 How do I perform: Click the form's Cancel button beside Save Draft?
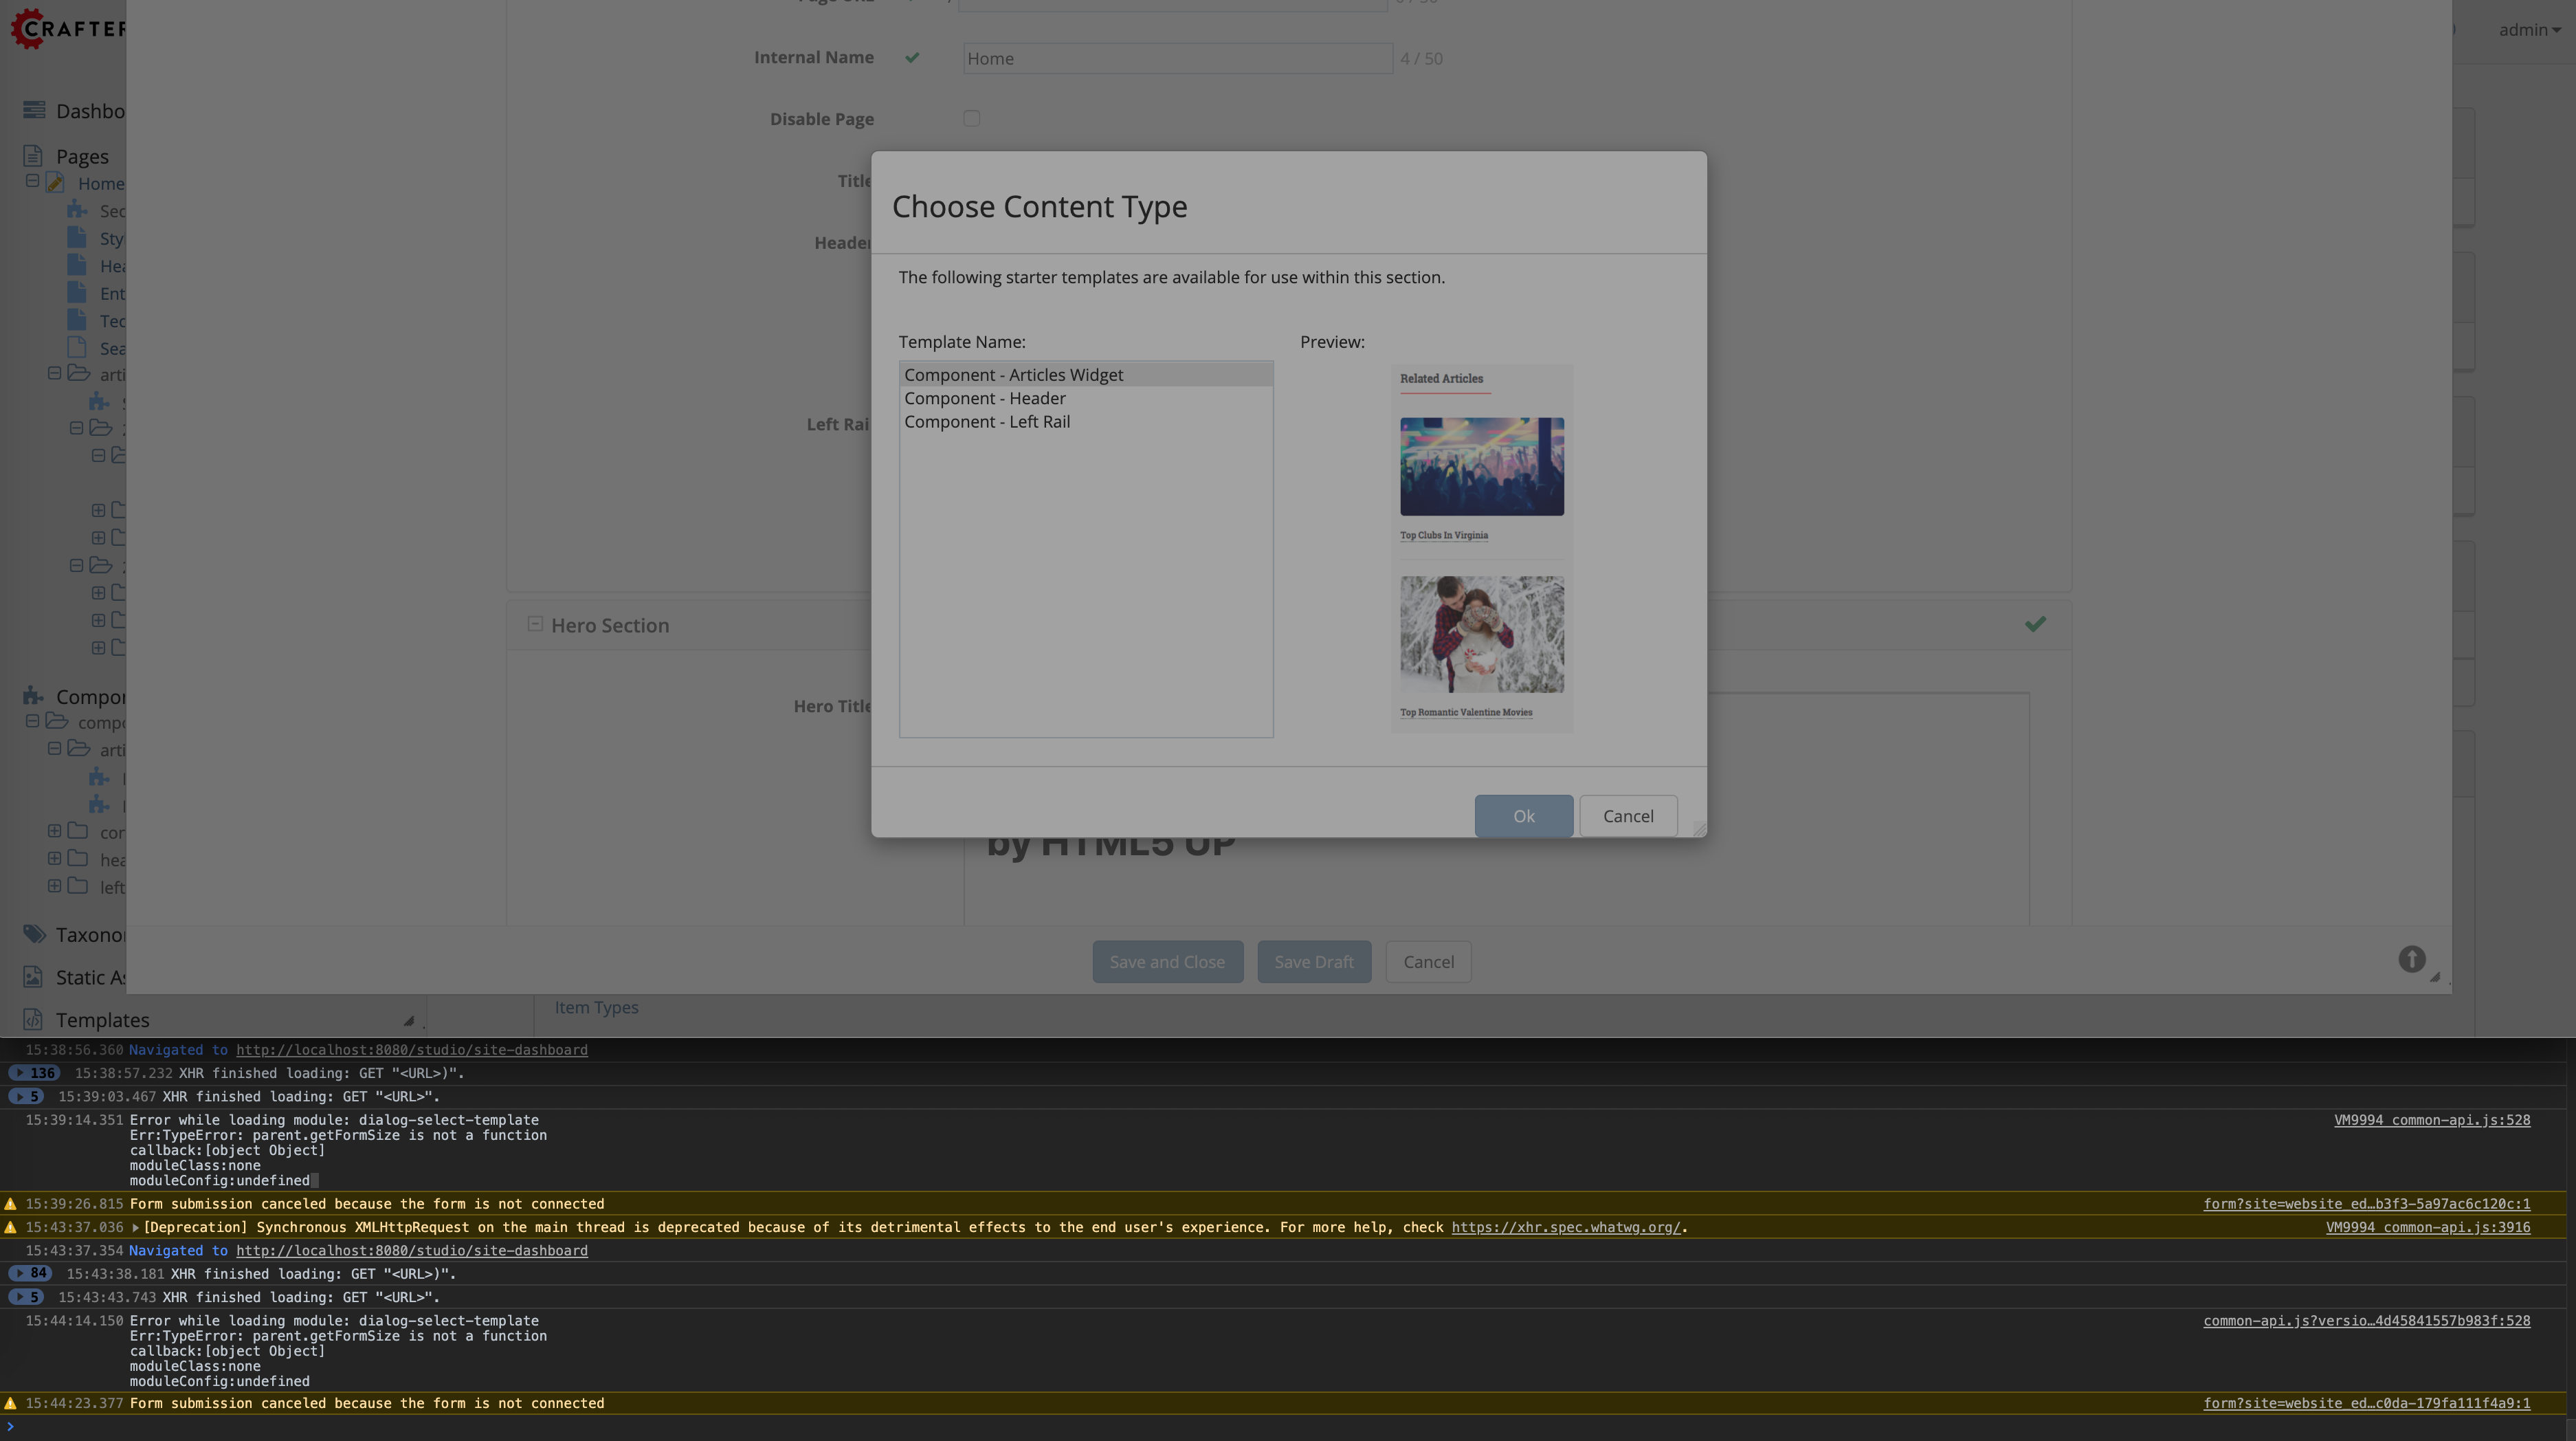[x=1428, y=962]
